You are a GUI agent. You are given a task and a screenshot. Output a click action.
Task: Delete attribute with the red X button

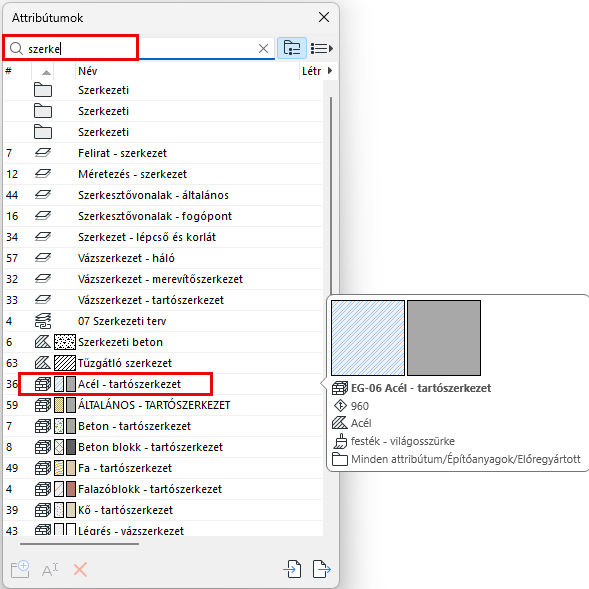click(x=80, y=569)
